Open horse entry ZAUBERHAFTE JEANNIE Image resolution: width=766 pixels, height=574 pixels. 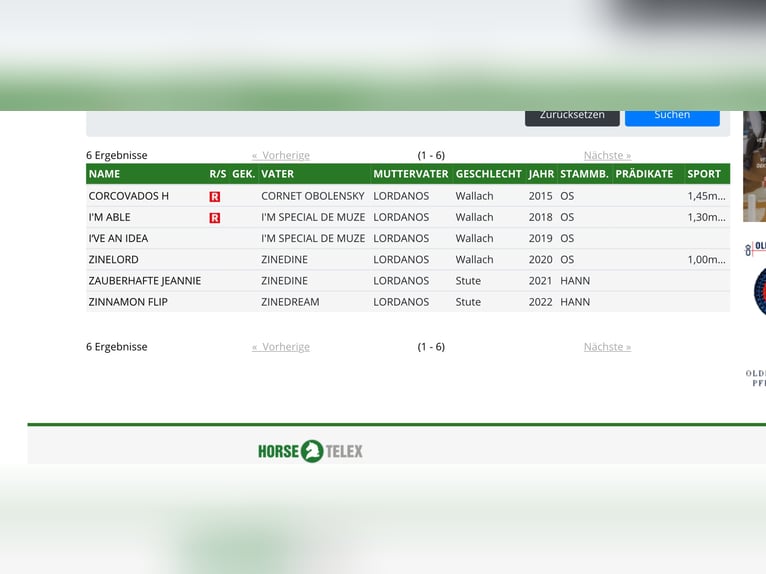pyautogui.click(x=145, y=281)
